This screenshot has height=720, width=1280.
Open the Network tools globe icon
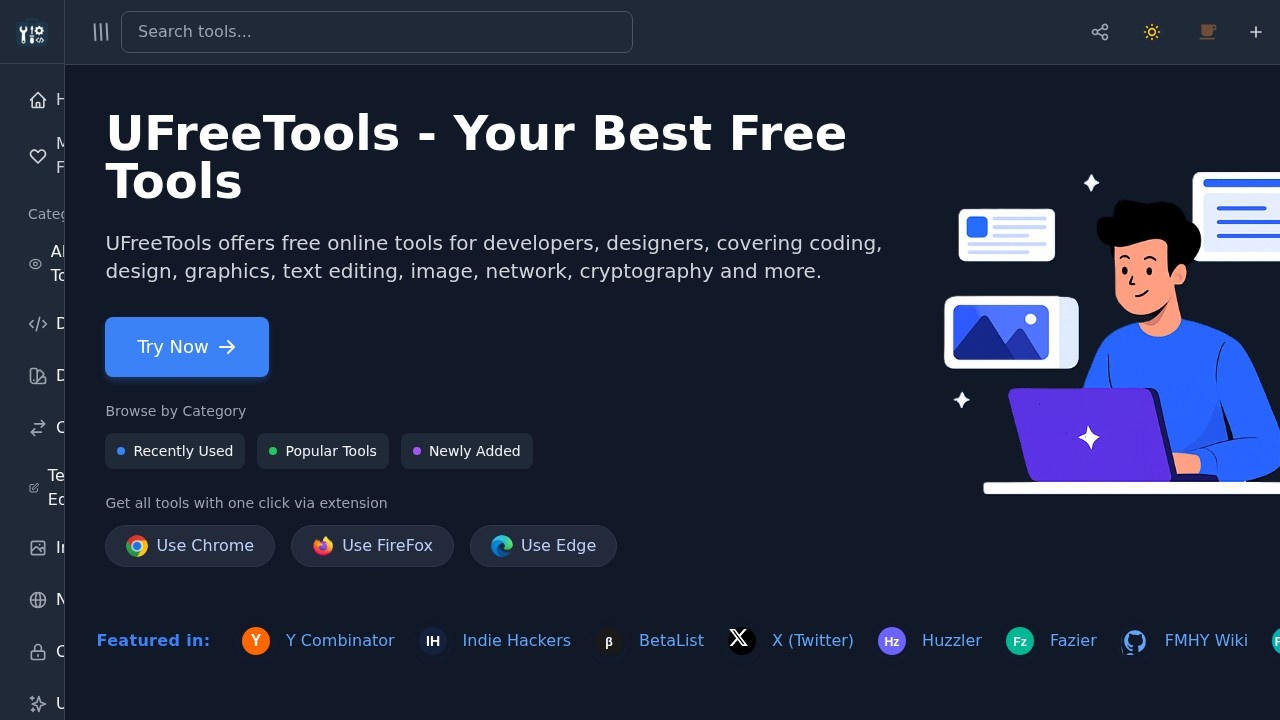37,599
